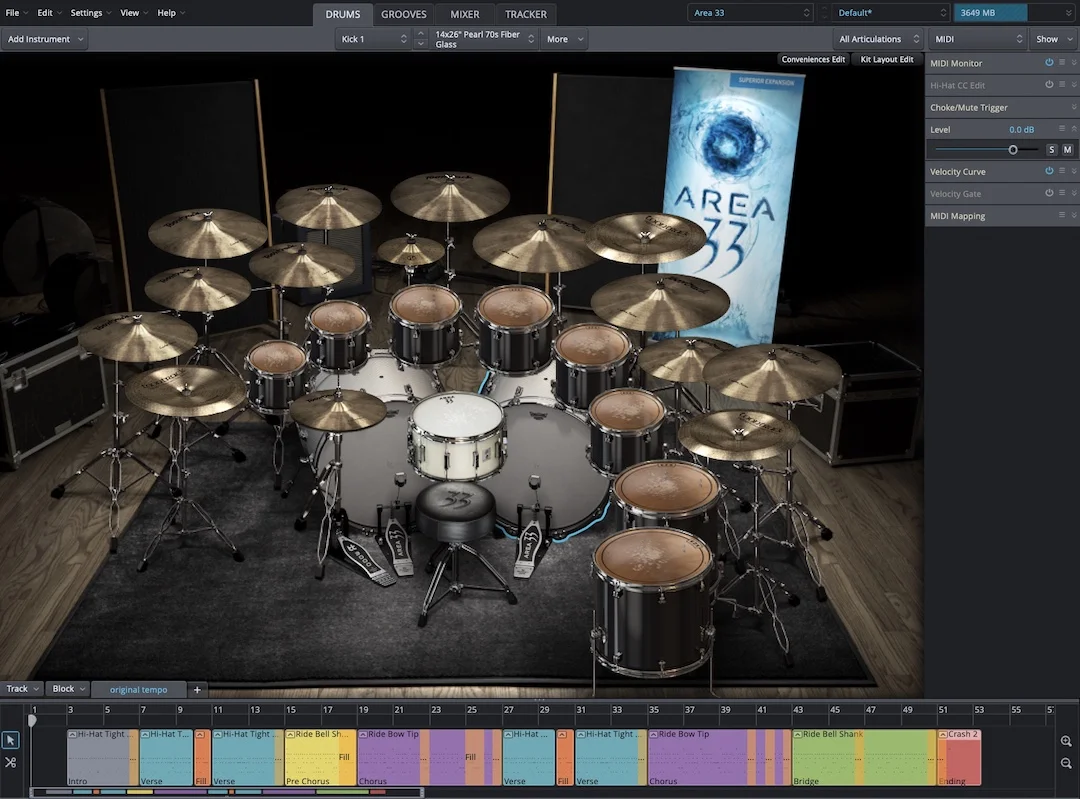
Task: Collapse the Crash 2 Ending block header
Action: tap(943, 734)
